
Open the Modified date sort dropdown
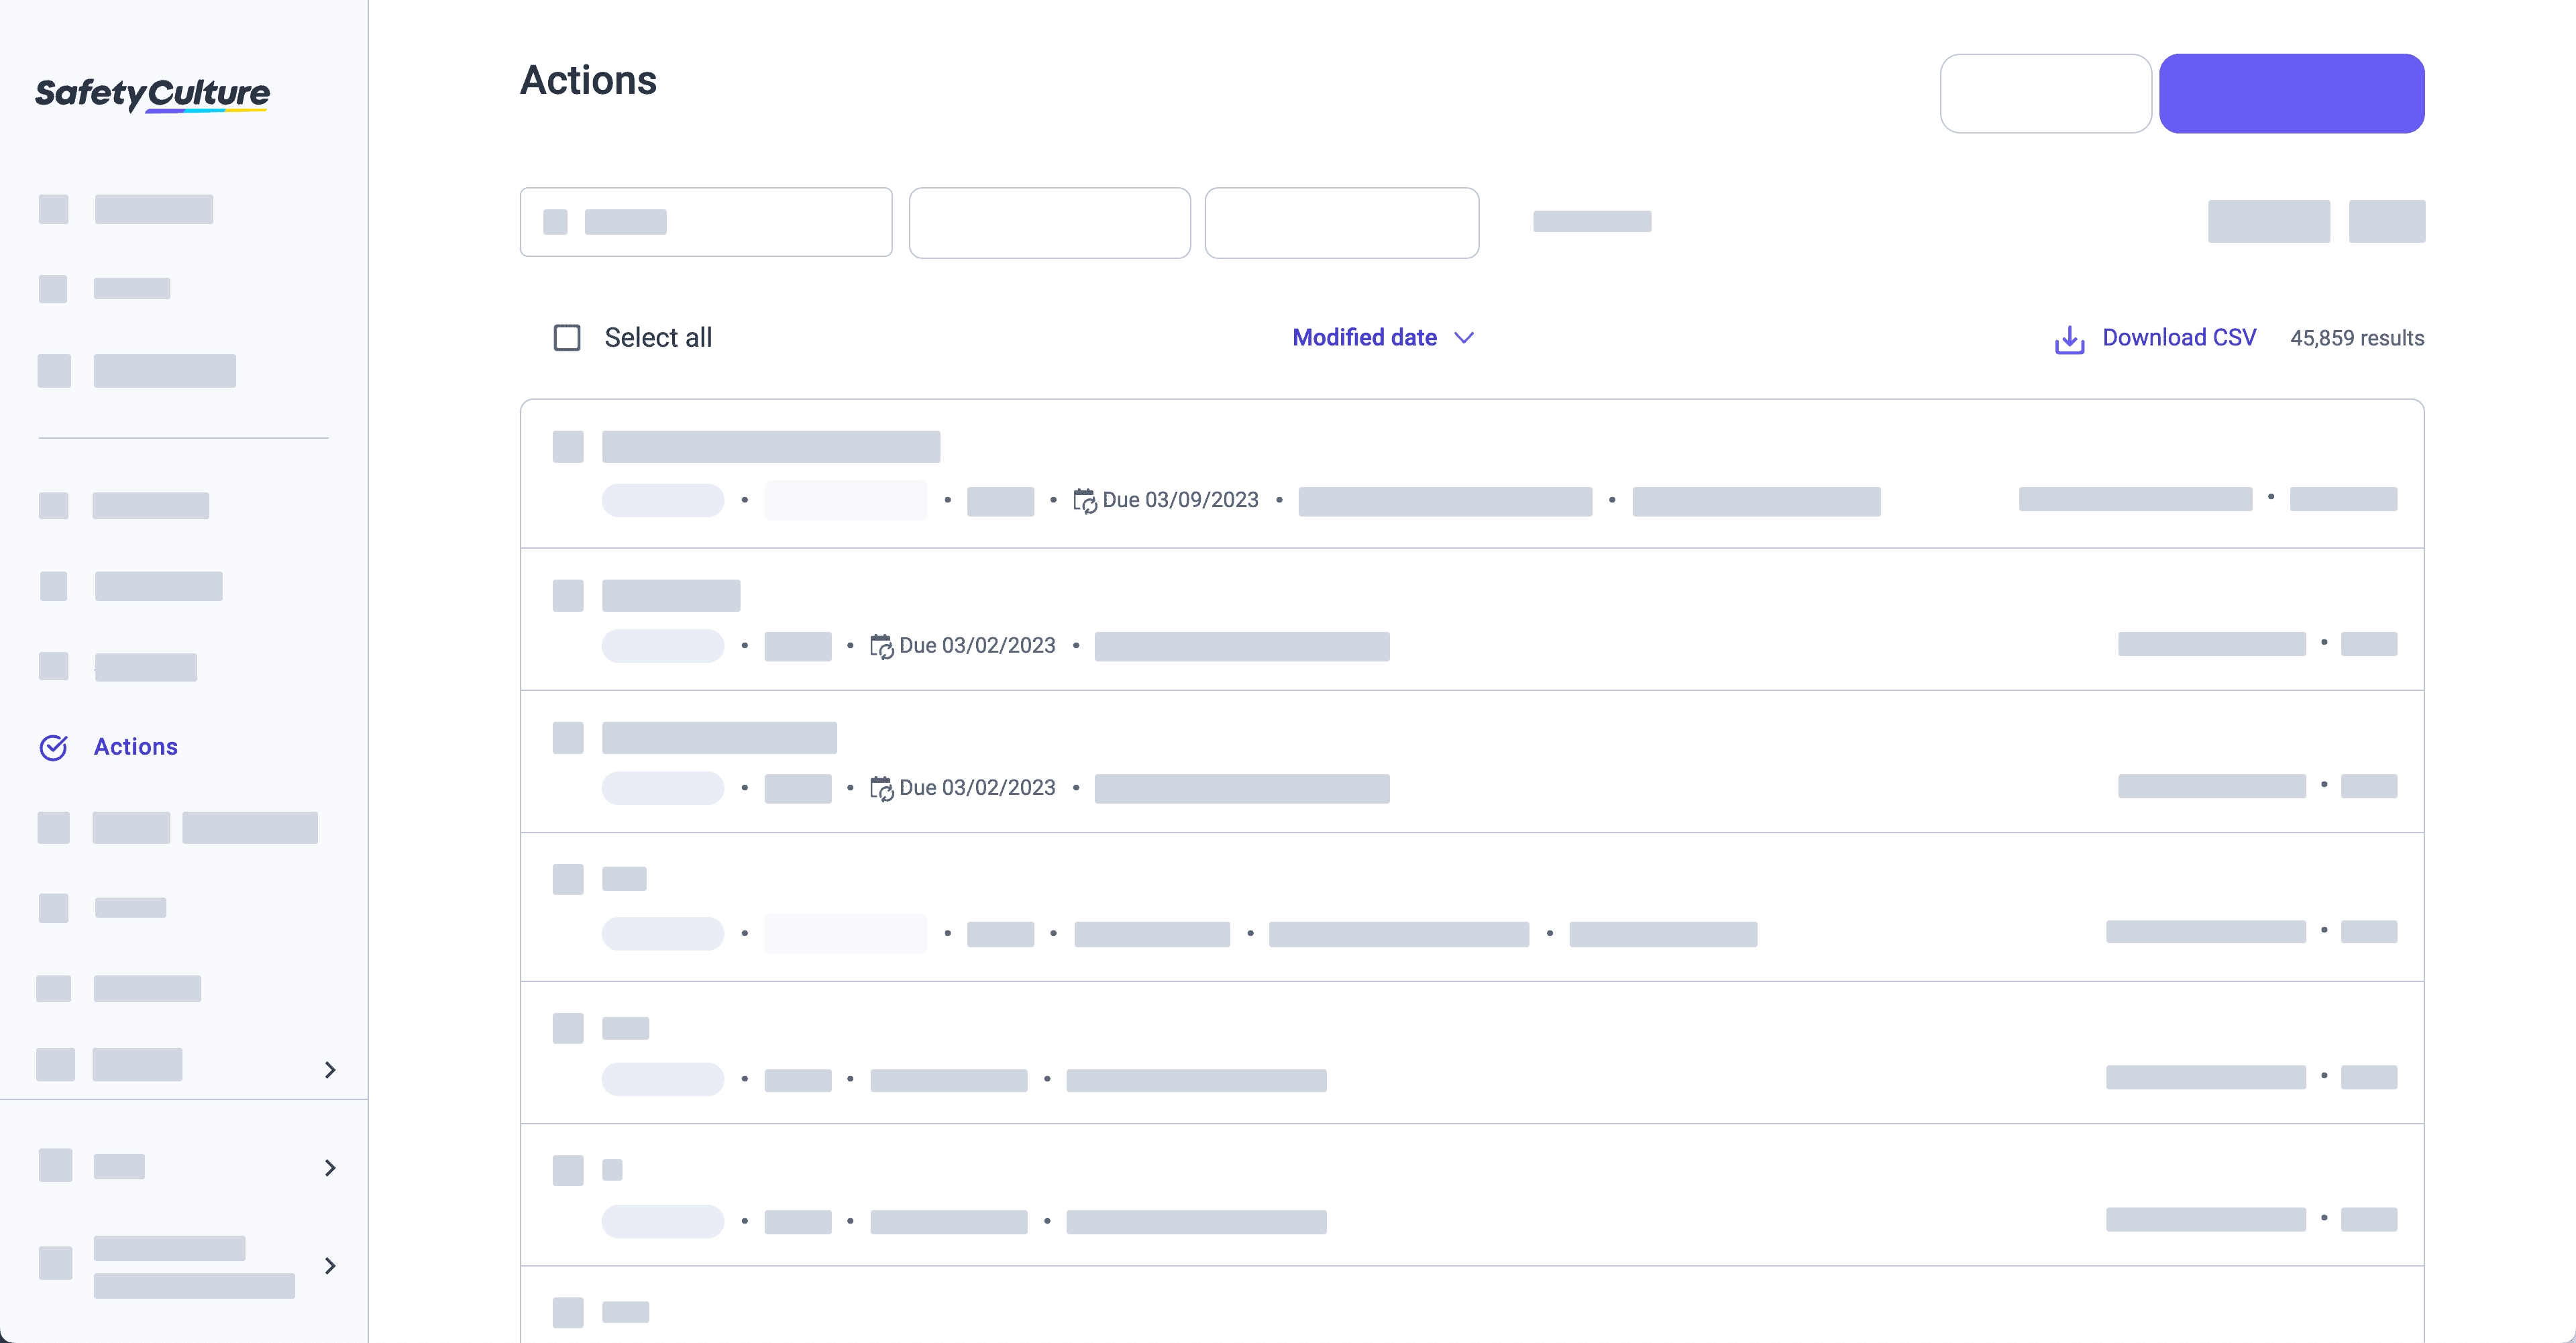(1383, 338)
